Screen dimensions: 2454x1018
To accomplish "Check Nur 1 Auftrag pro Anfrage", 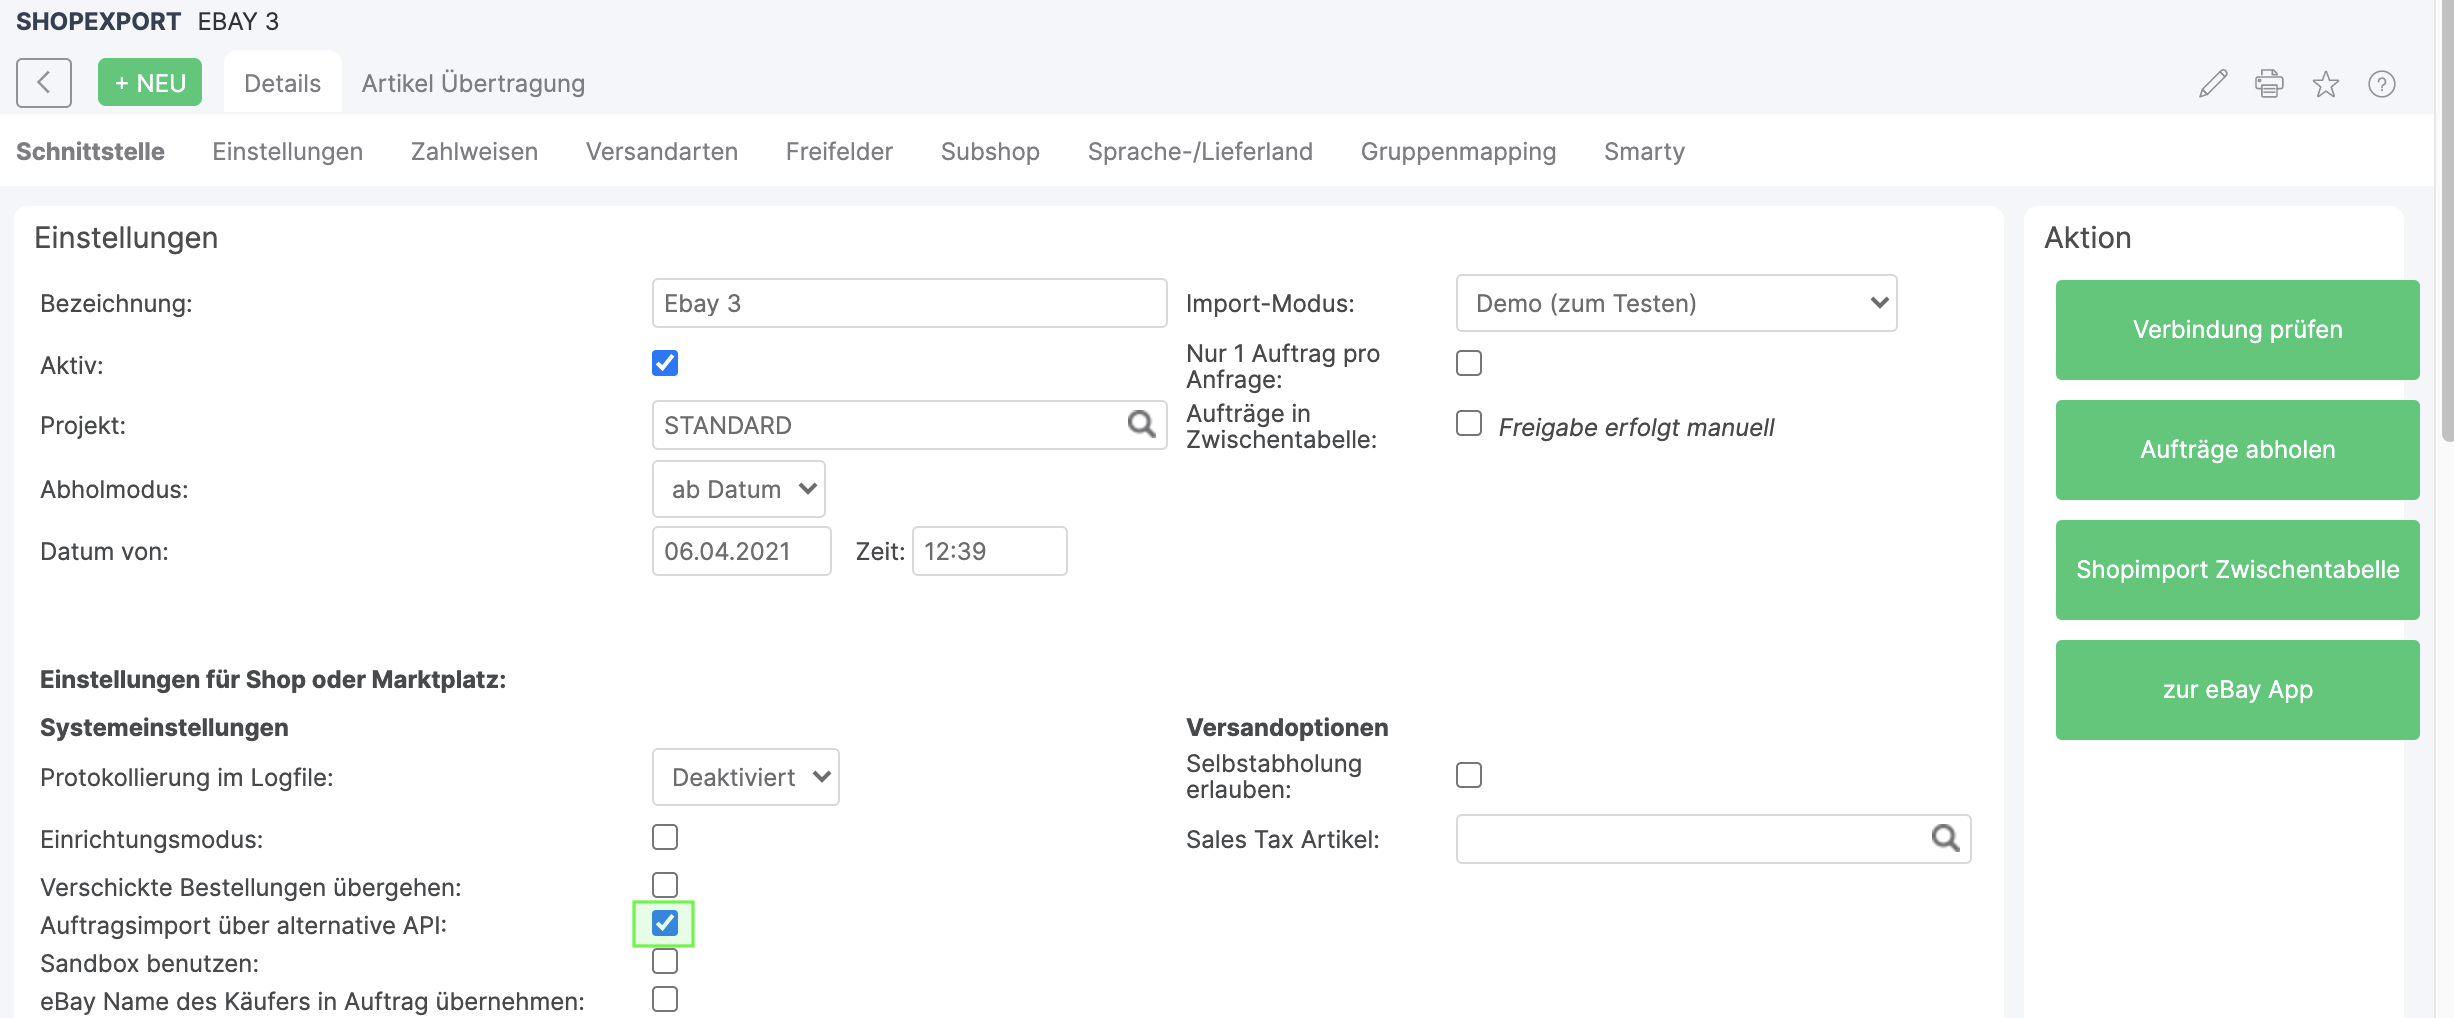I will coord(1469,363).
